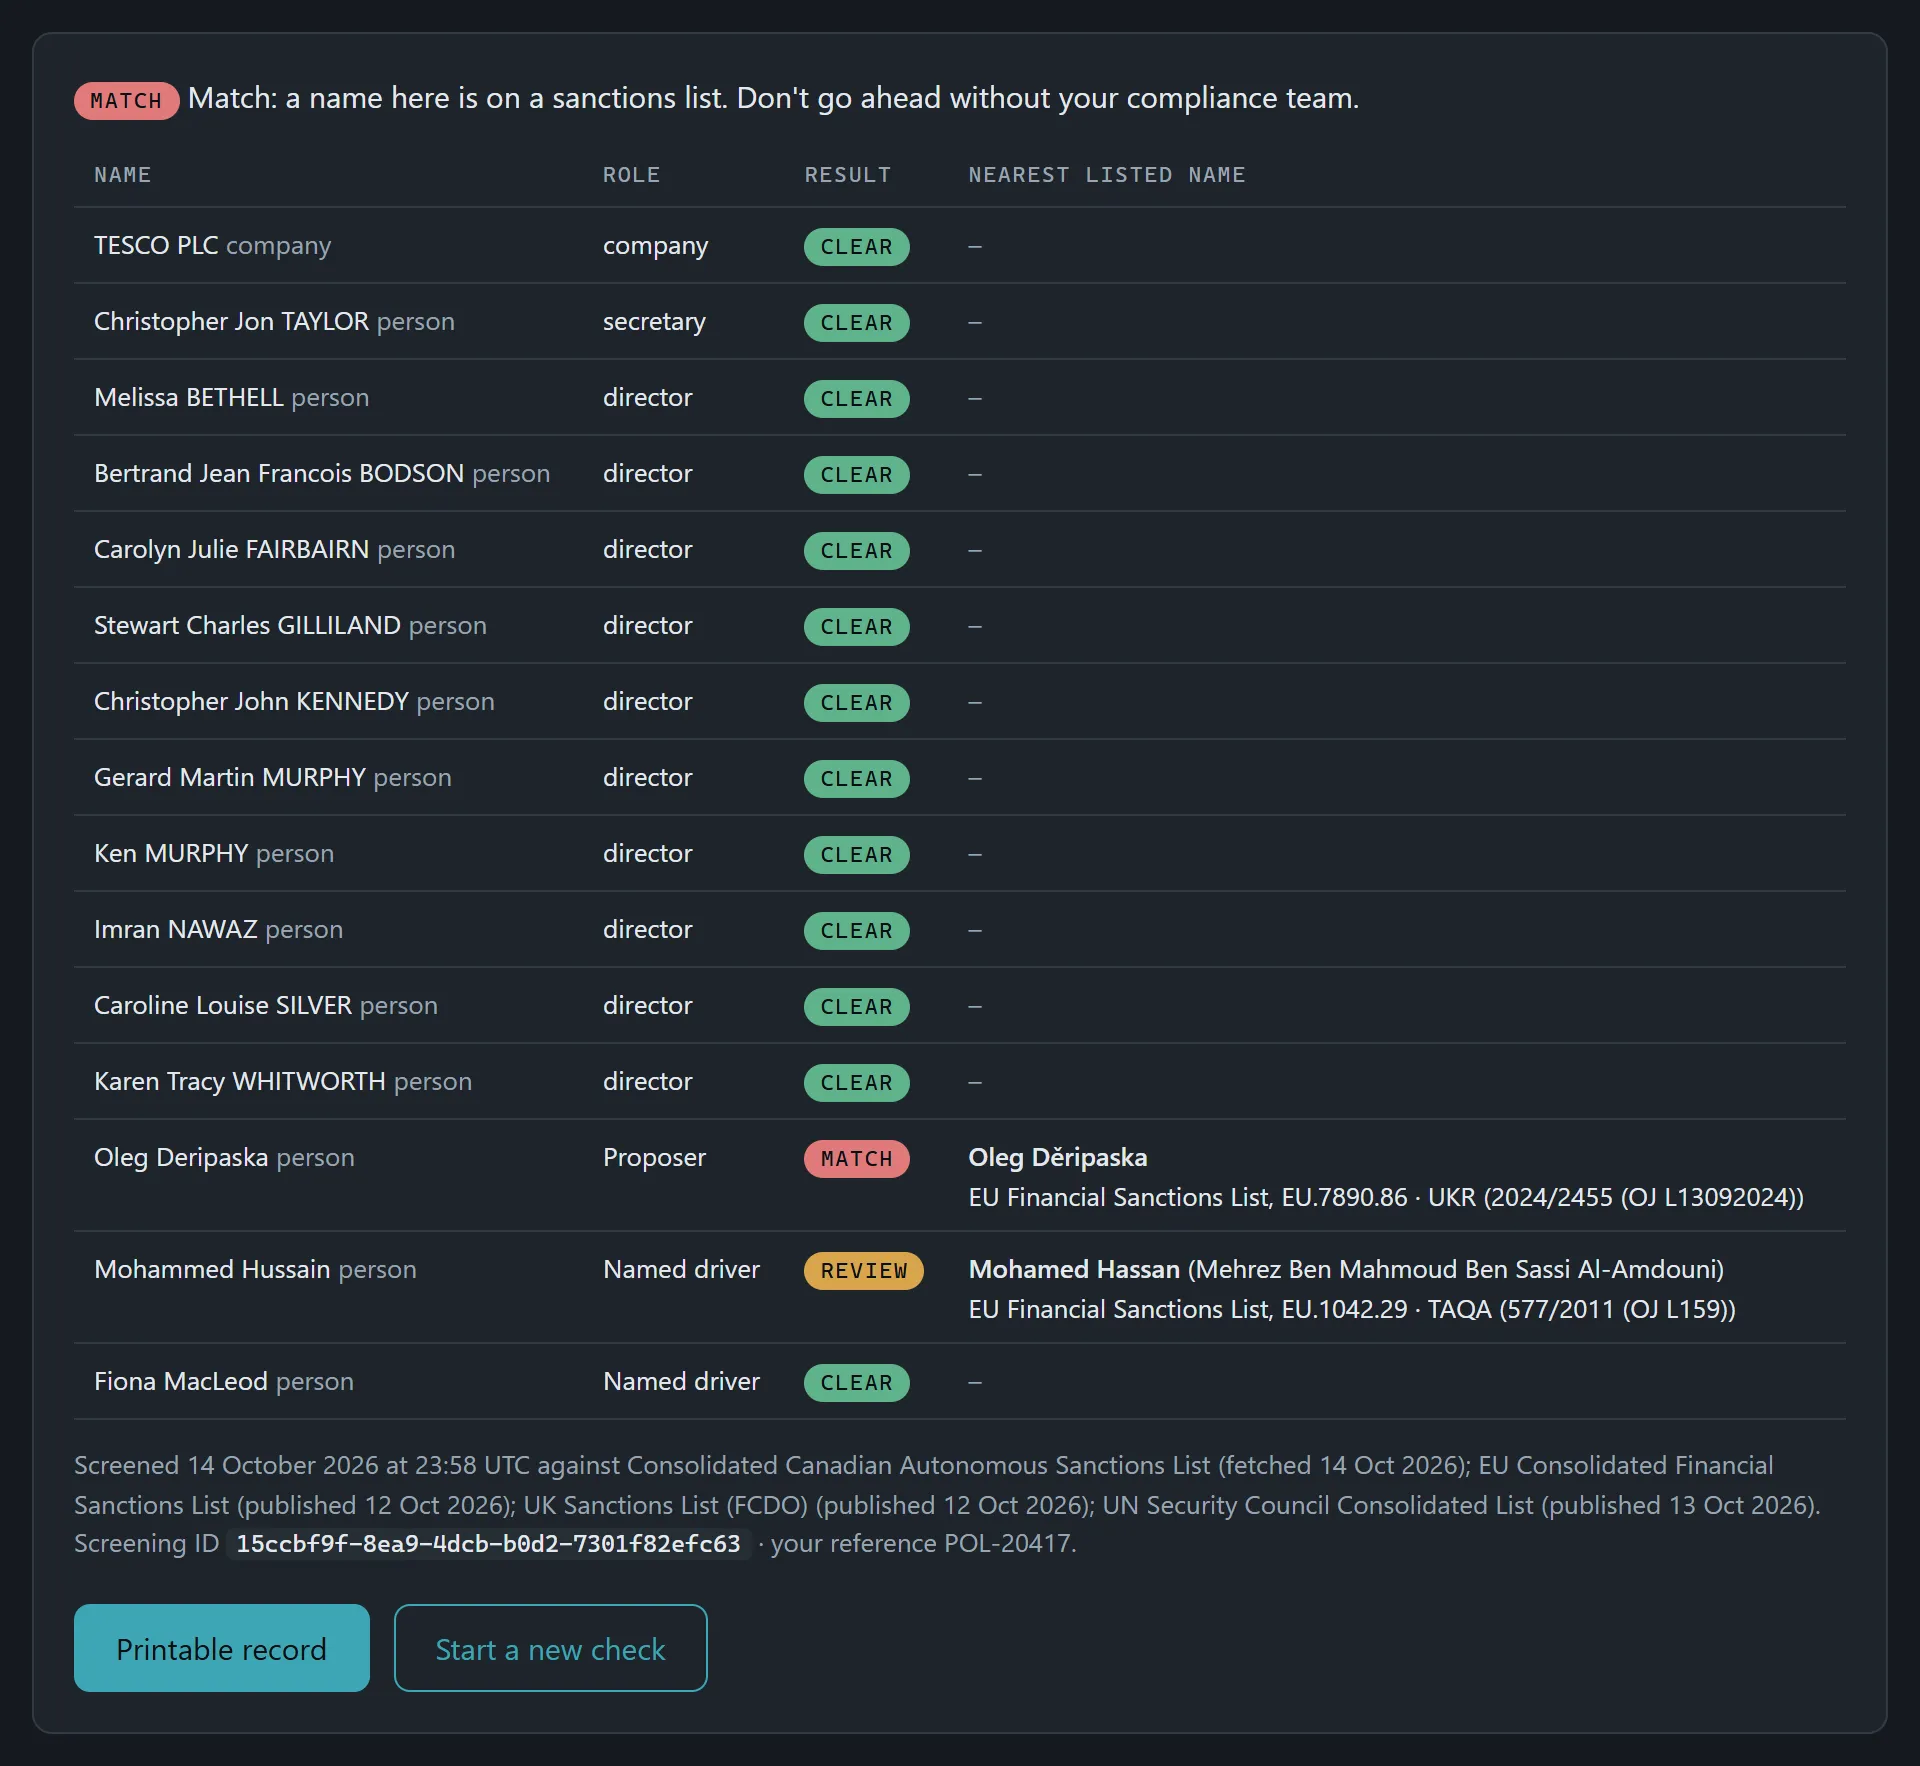
Task: Click the RESULT column header
Action: [848, 175]
